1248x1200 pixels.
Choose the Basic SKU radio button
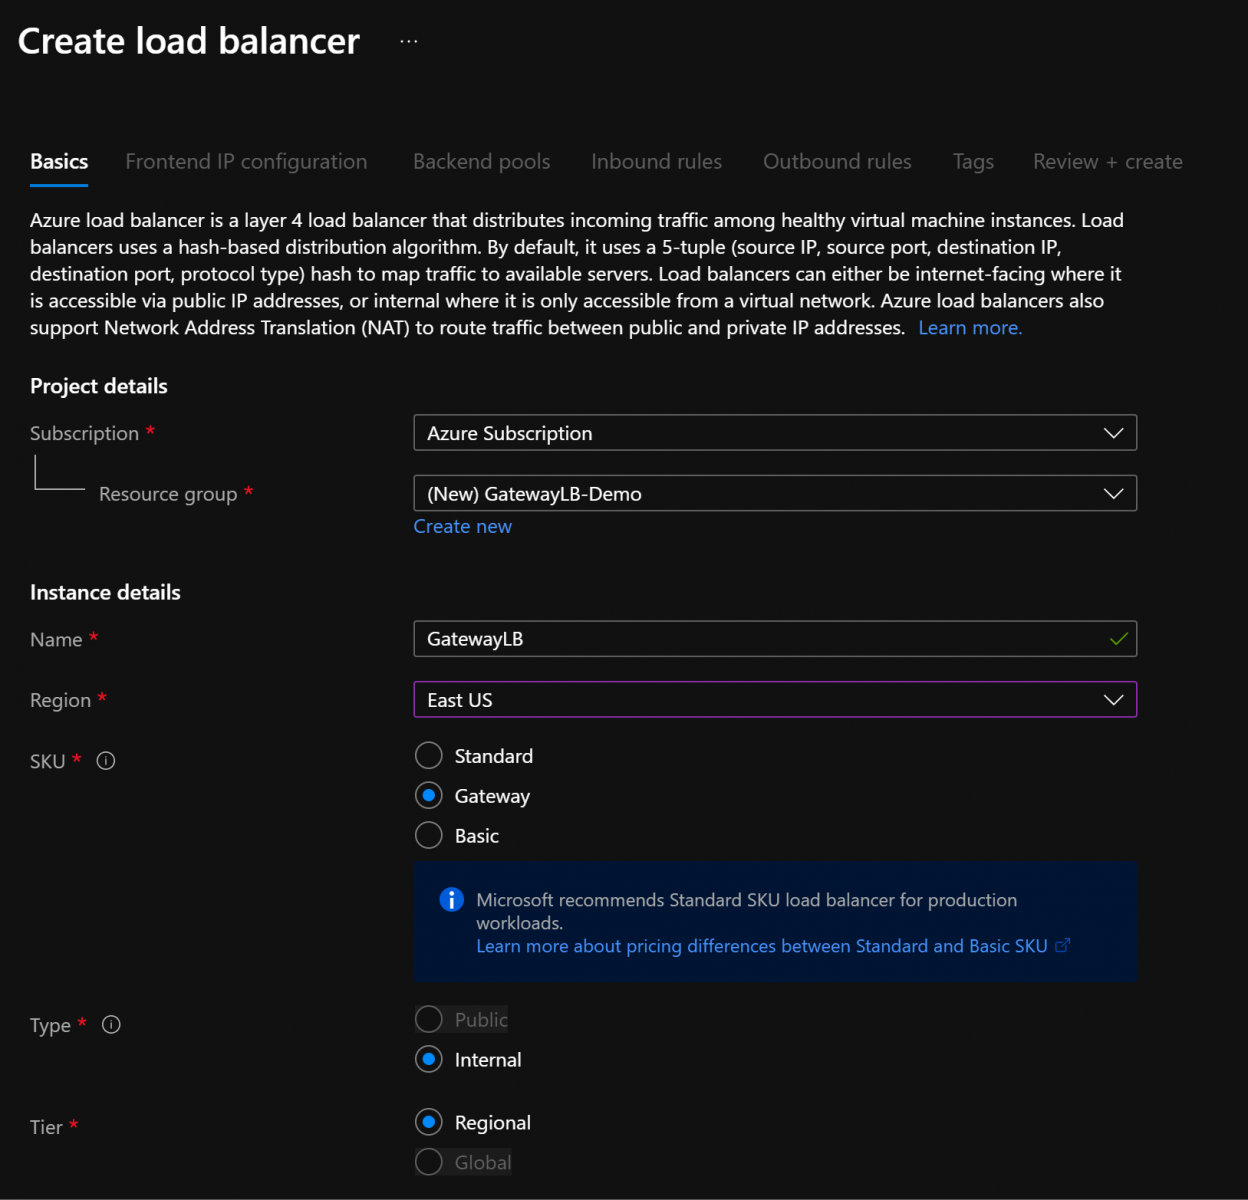pos(429,836)
